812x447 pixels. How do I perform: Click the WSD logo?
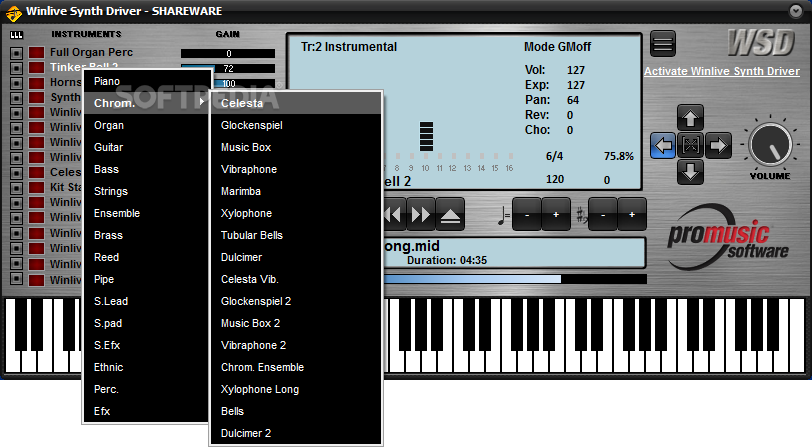pos(761,42)
